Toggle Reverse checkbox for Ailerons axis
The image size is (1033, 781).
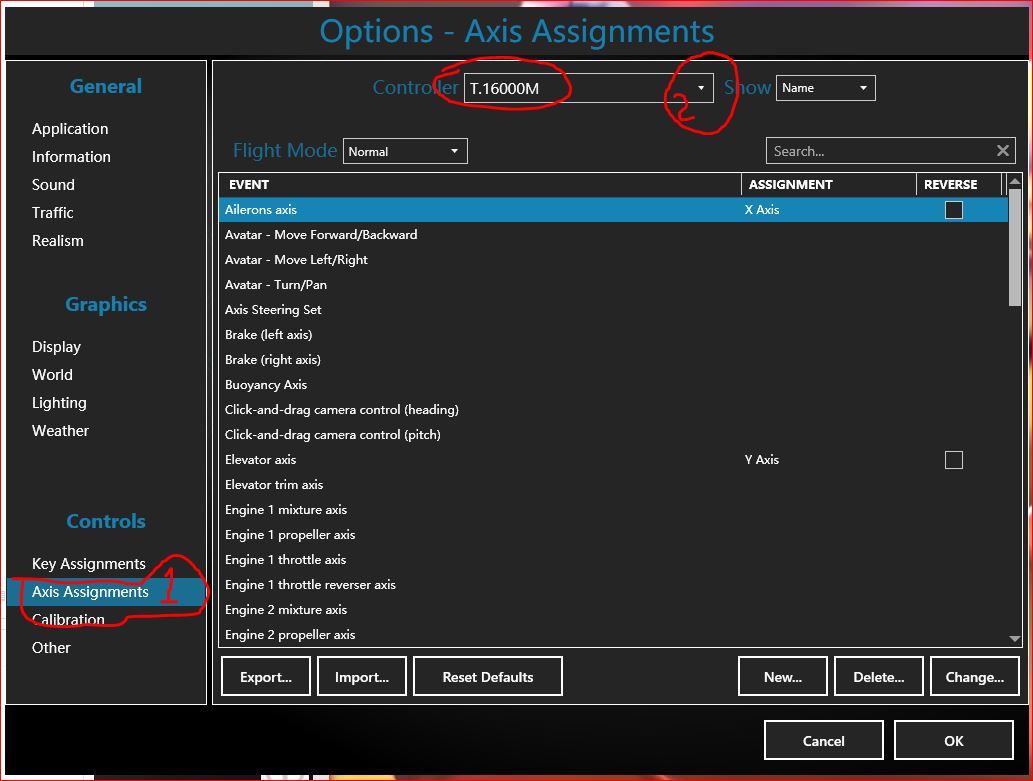pyautogui.click(x=954, y=210)
